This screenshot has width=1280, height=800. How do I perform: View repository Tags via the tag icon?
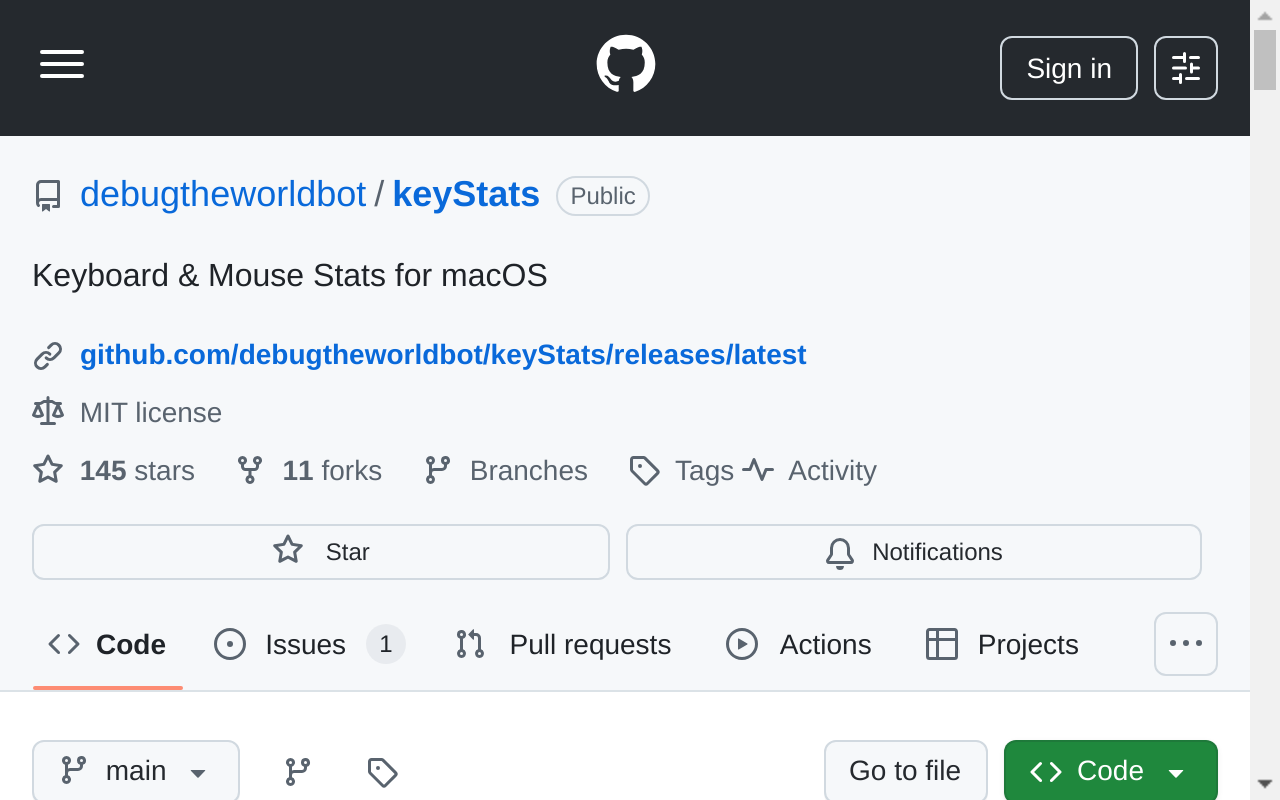tap(644, 470)
